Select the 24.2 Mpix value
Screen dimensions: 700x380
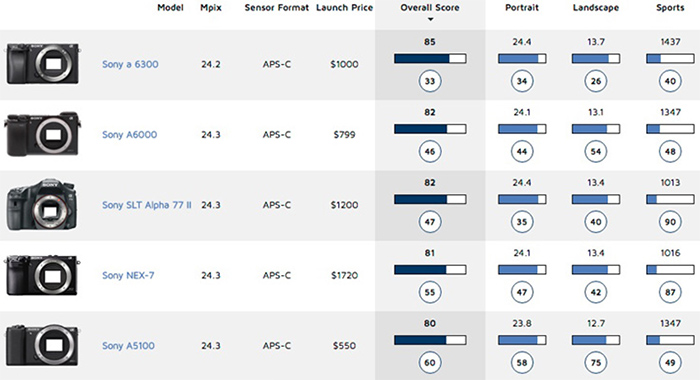[211, 64]
